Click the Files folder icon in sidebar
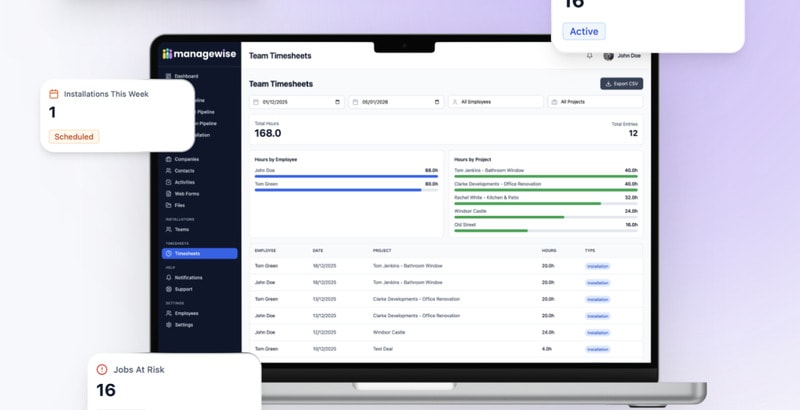800x410 pixels. point(168,205)
